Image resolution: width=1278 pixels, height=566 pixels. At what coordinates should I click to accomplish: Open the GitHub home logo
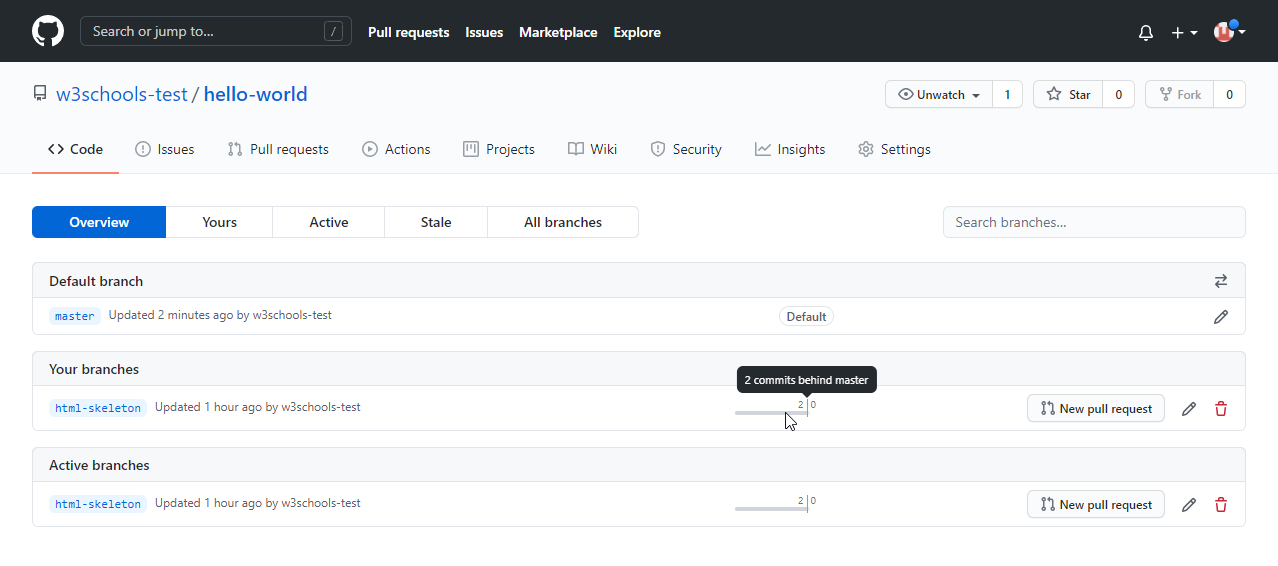(48, 31)
